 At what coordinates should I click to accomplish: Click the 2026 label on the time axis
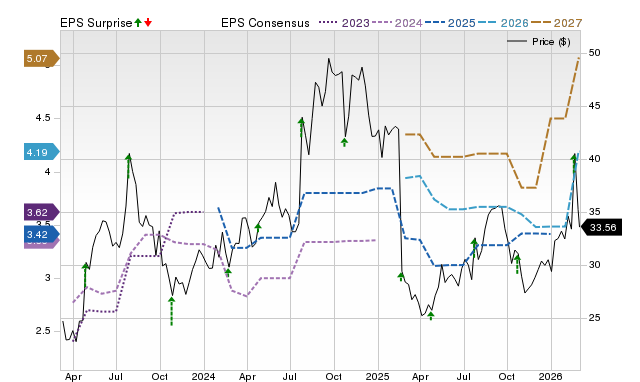tap(551, 376)
